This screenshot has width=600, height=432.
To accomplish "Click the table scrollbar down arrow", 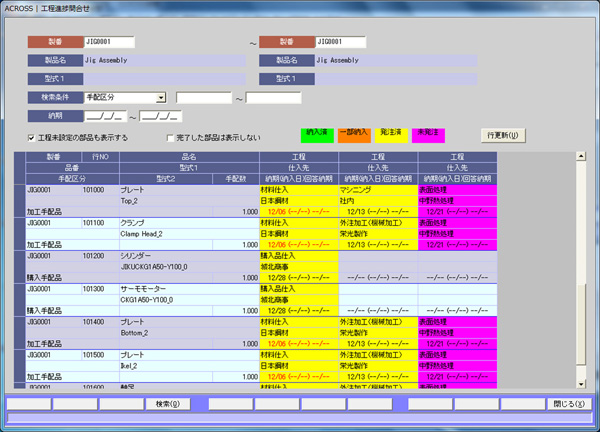I will pyautogui.click(x=581, y=384).
